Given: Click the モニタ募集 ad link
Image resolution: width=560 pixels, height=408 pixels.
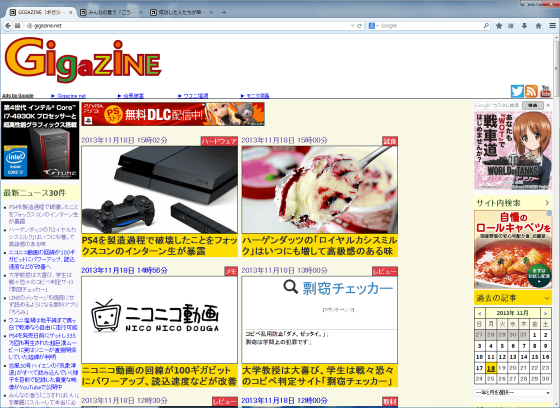Looking at the screenshot, I should [258, 96].
